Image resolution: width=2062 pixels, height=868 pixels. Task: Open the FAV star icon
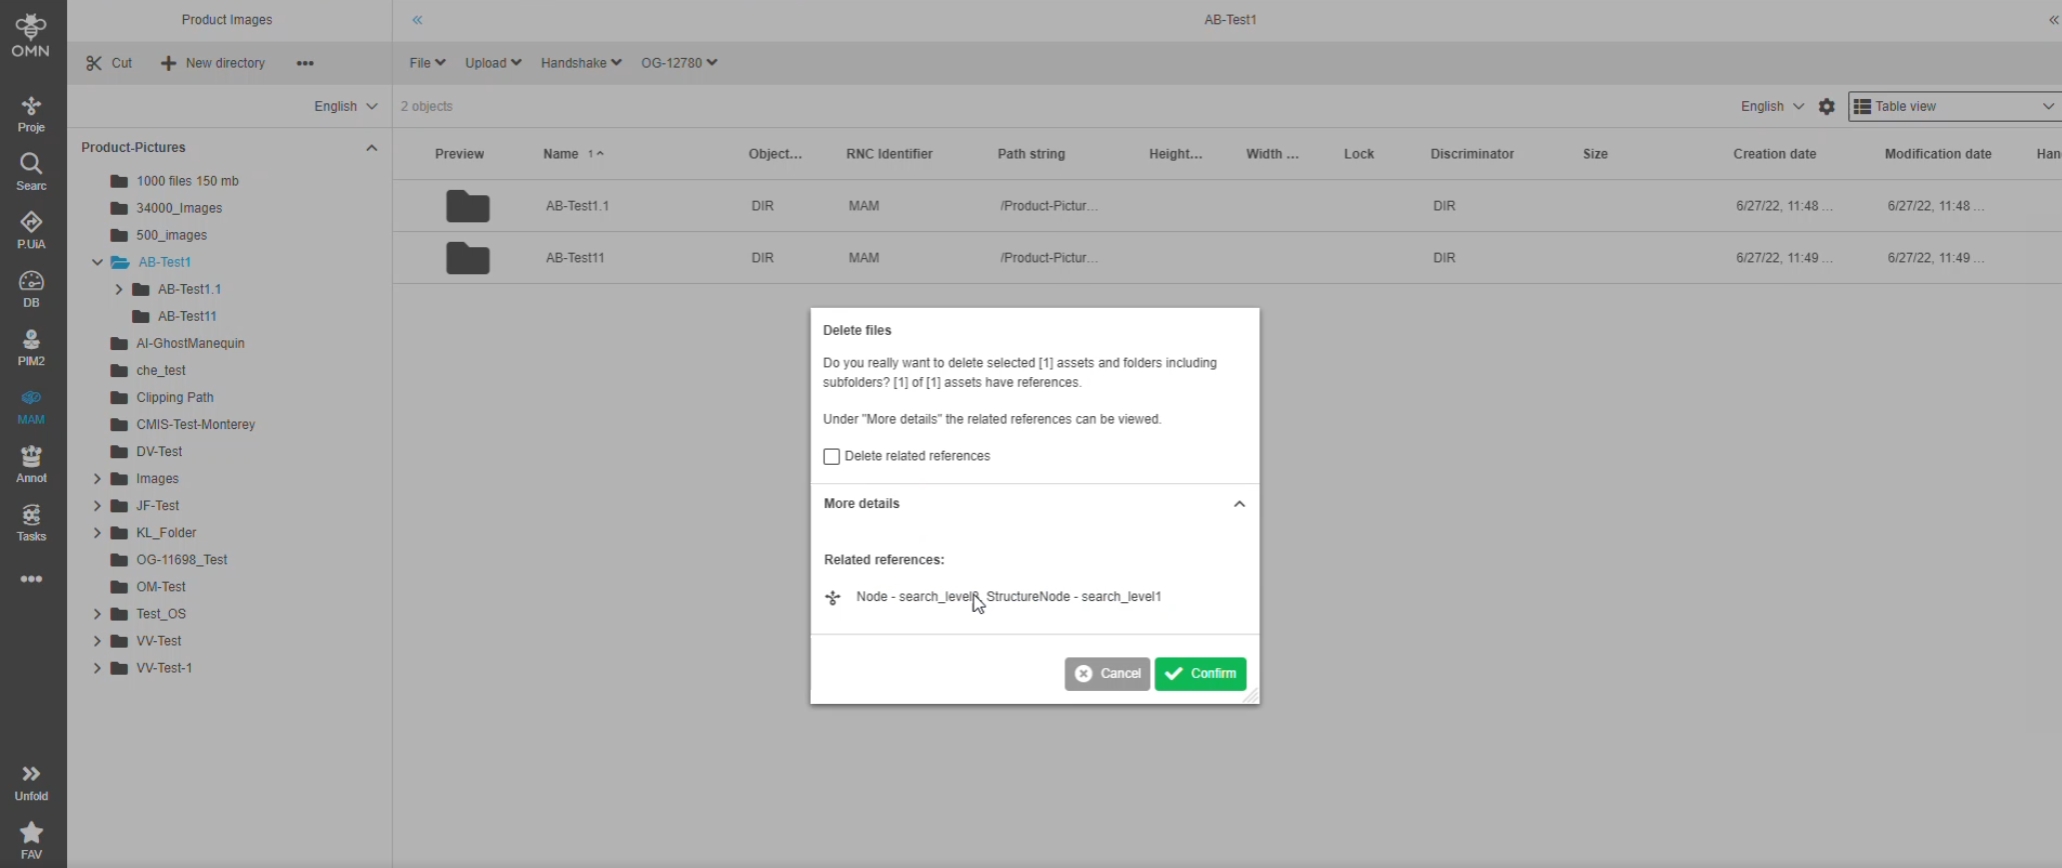point(31,839)
